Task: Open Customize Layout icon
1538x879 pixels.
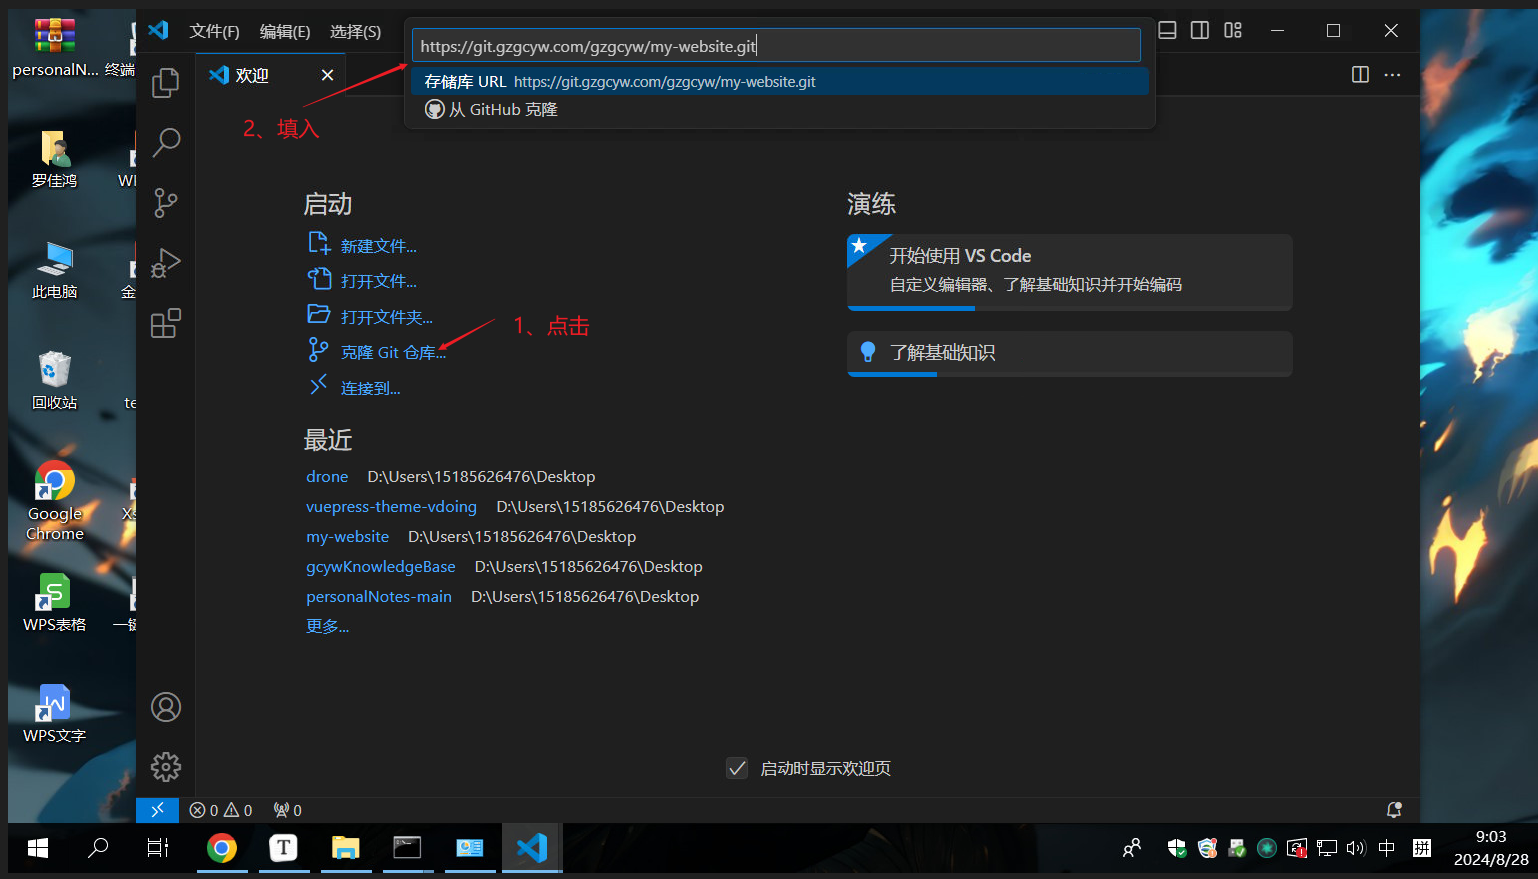Action: tap(1233, 31)
